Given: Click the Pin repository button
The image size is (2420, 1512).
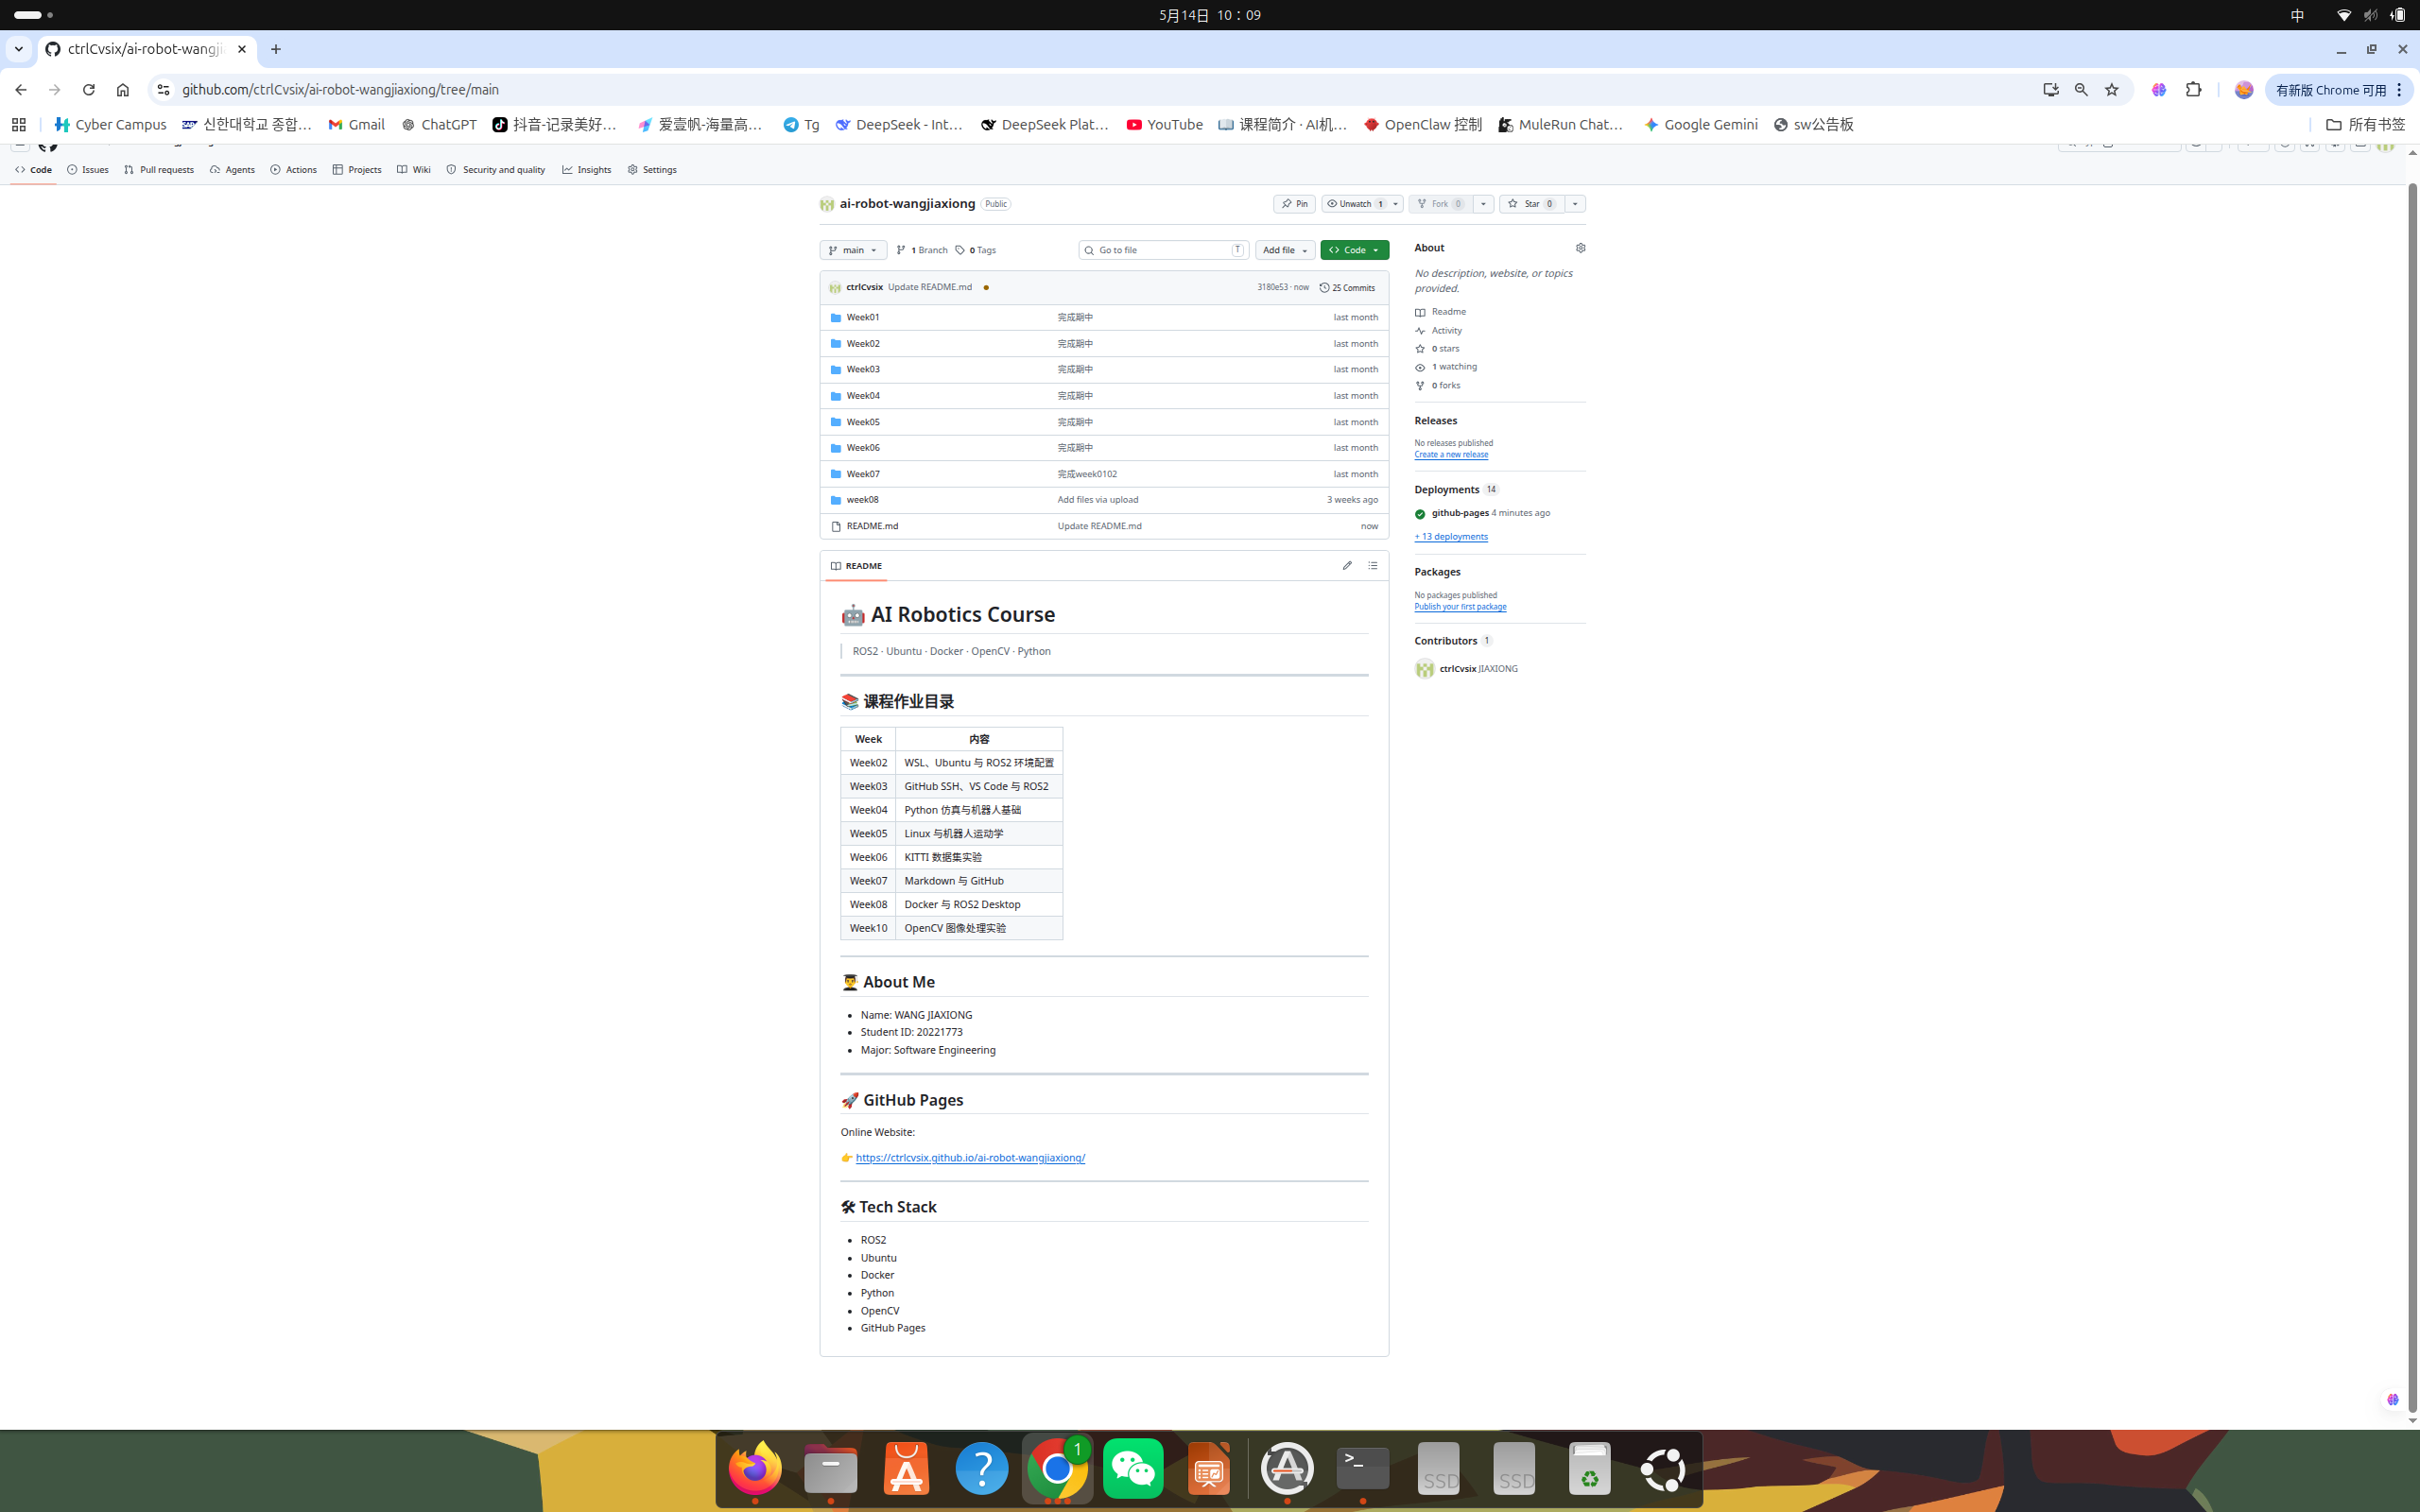Looking at the screenshot, I should coord(1294,204).
